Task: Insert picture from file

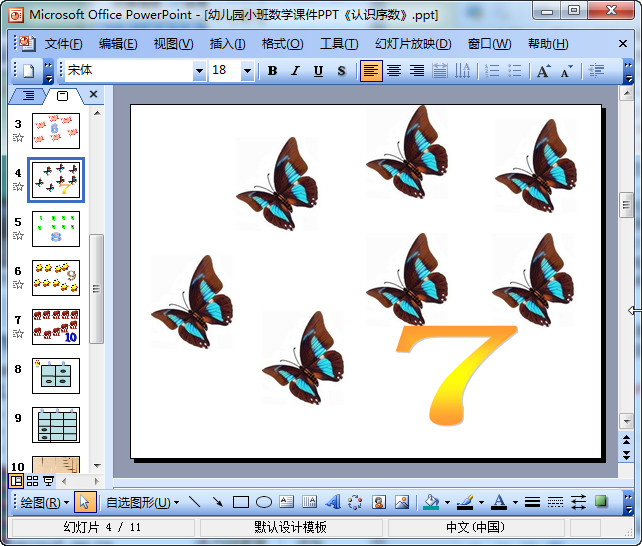Action: (x=402, y=502)
